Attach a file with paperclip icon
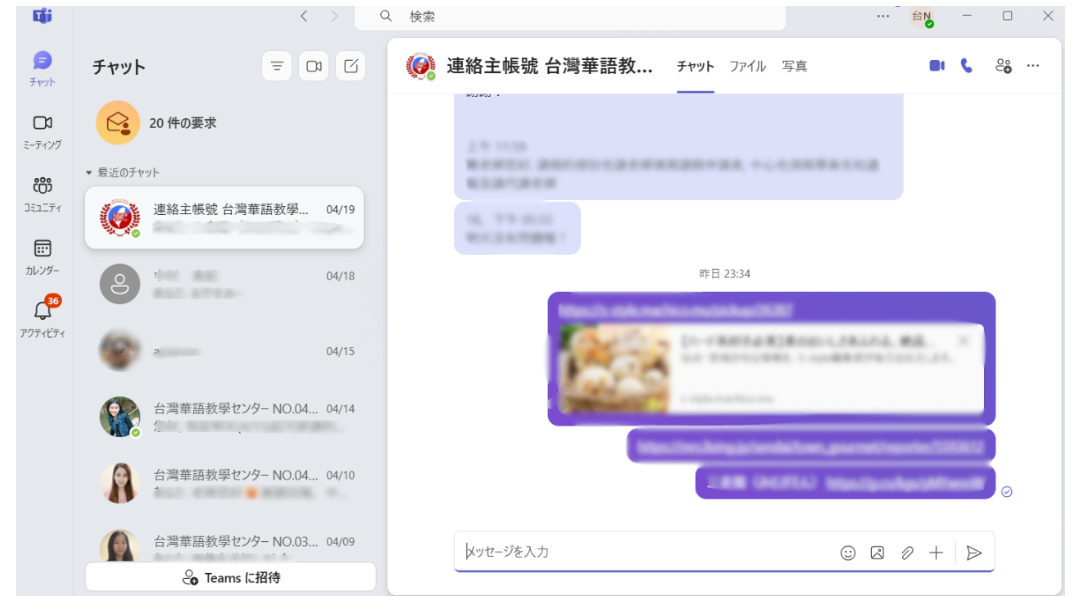Screen dimensions: 1075x596 pos(907,552)
